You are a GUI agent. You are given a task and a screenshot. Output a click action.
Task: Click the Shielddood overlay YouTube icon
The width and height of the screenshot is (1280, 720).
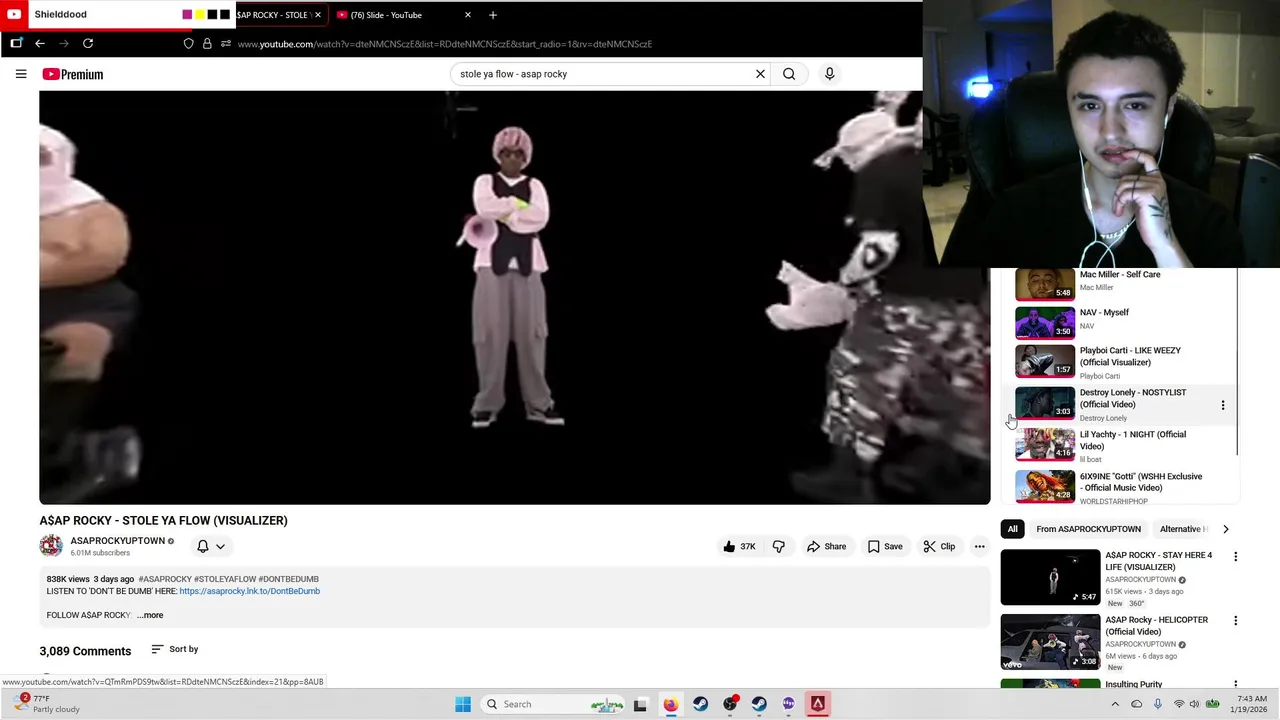(x=14, y=14)
